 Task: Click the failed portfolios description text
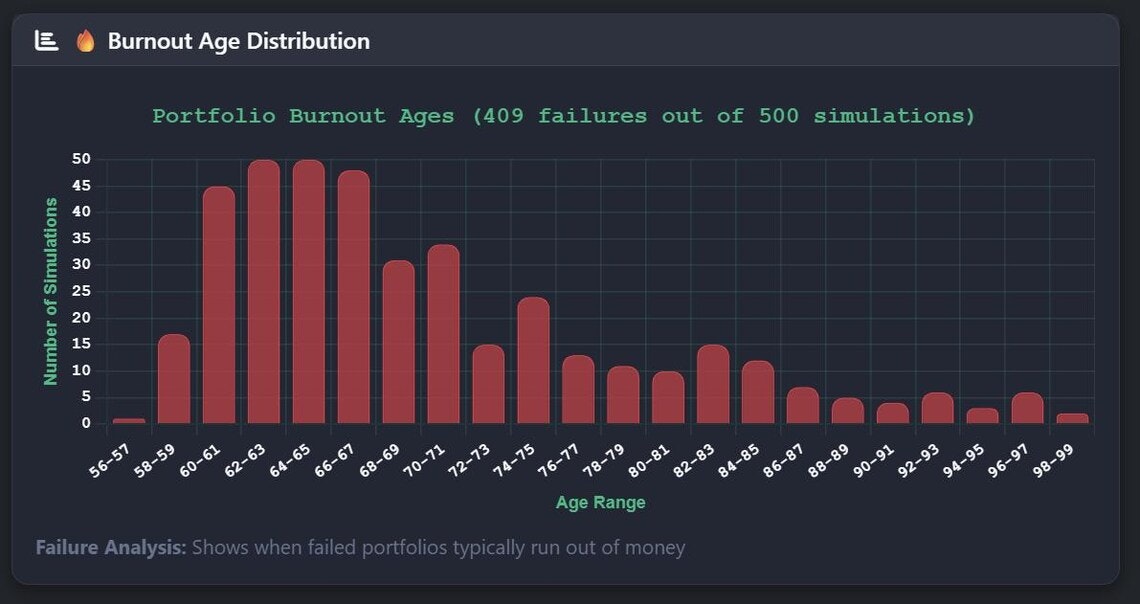(438, 547)
